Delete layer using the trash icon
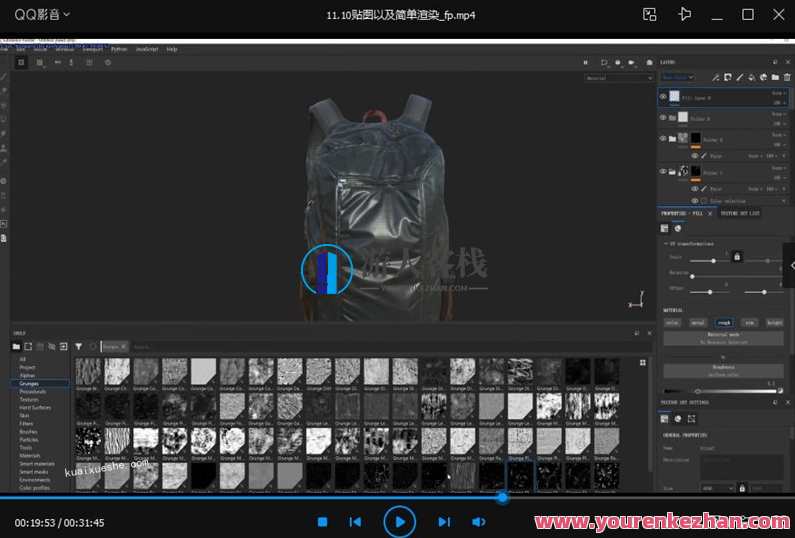Viewport: 795px width, 538px height. 787,77
